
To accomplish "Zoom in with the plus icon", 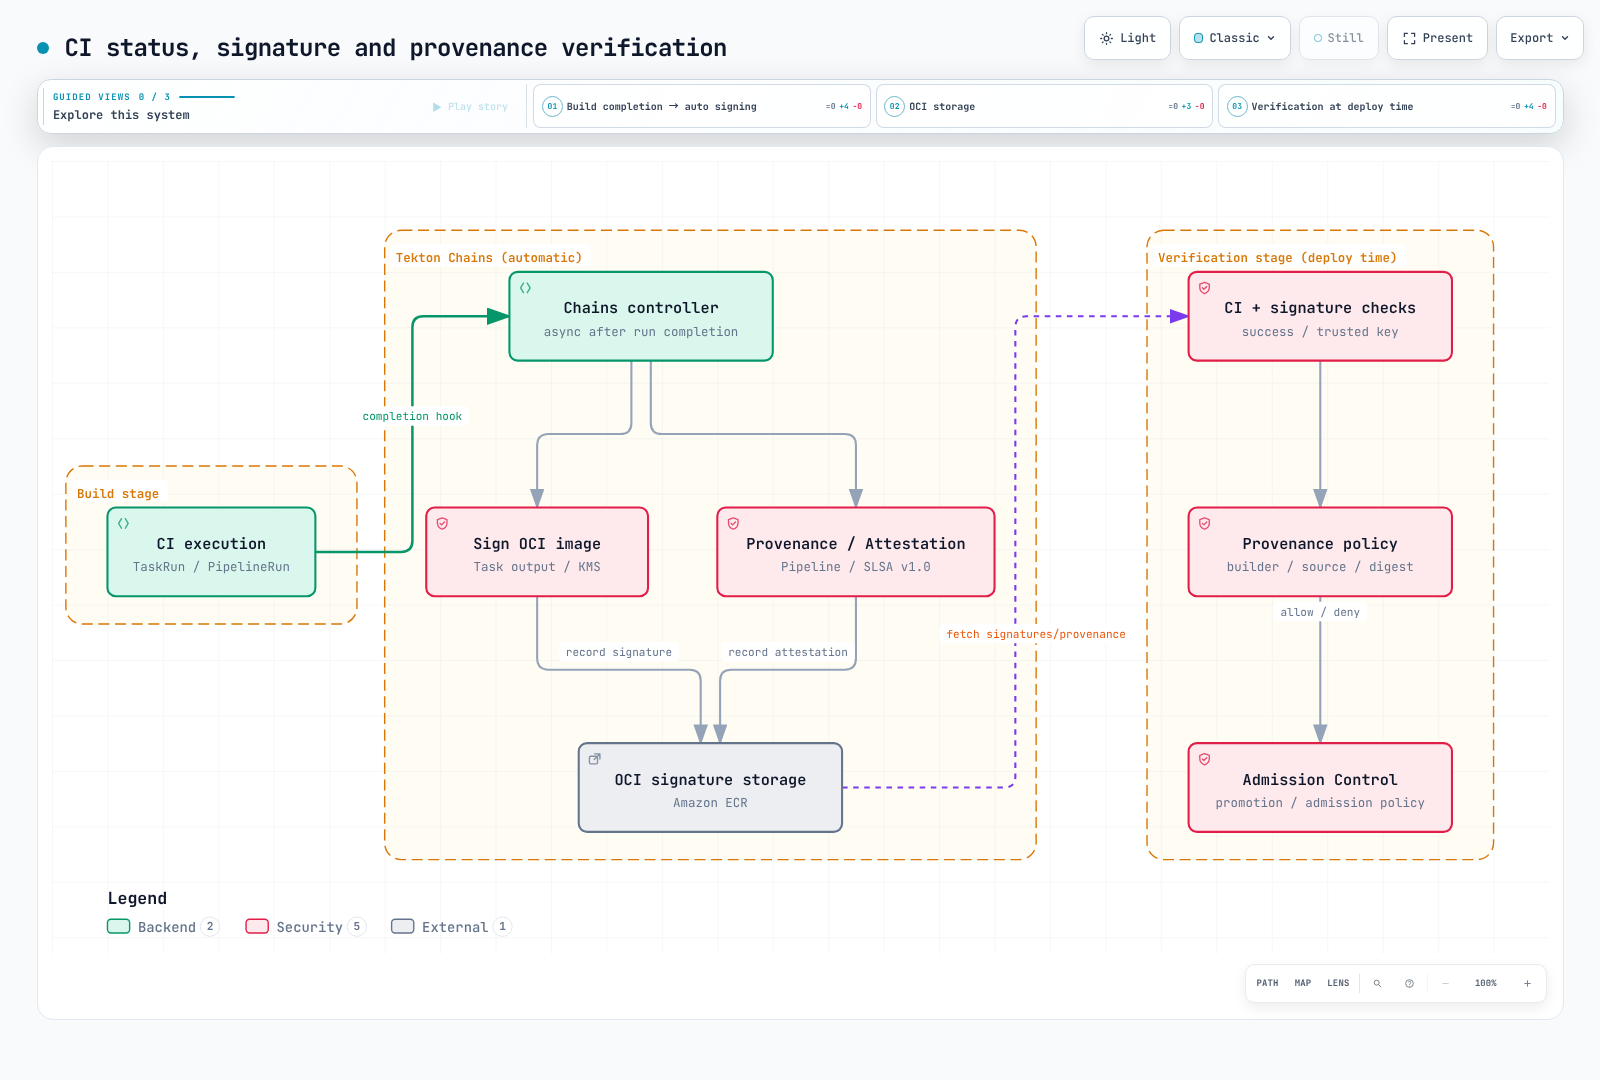I will point(1527,983).
